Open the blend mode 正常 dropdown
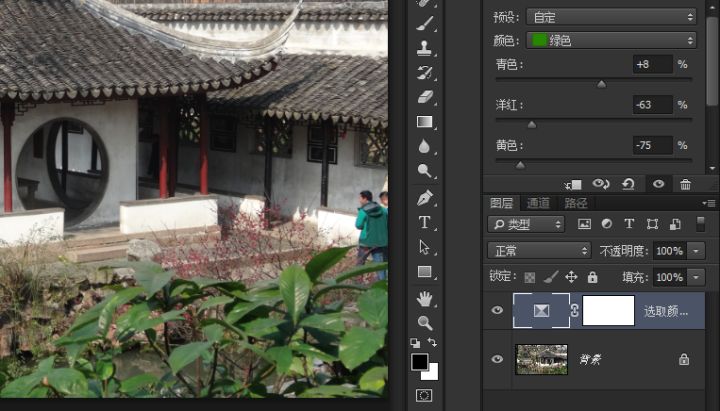720x411 pixels. point(539,251)
